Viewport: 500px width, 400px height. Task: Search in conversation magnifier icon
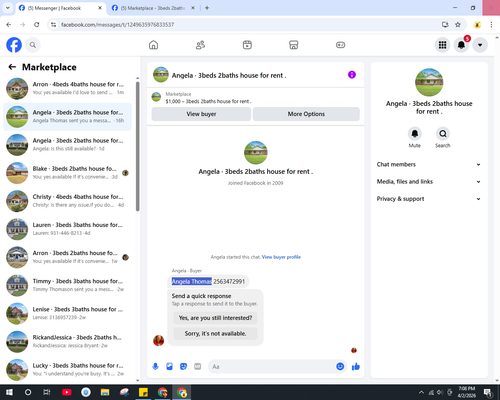(x=443, y=134)
